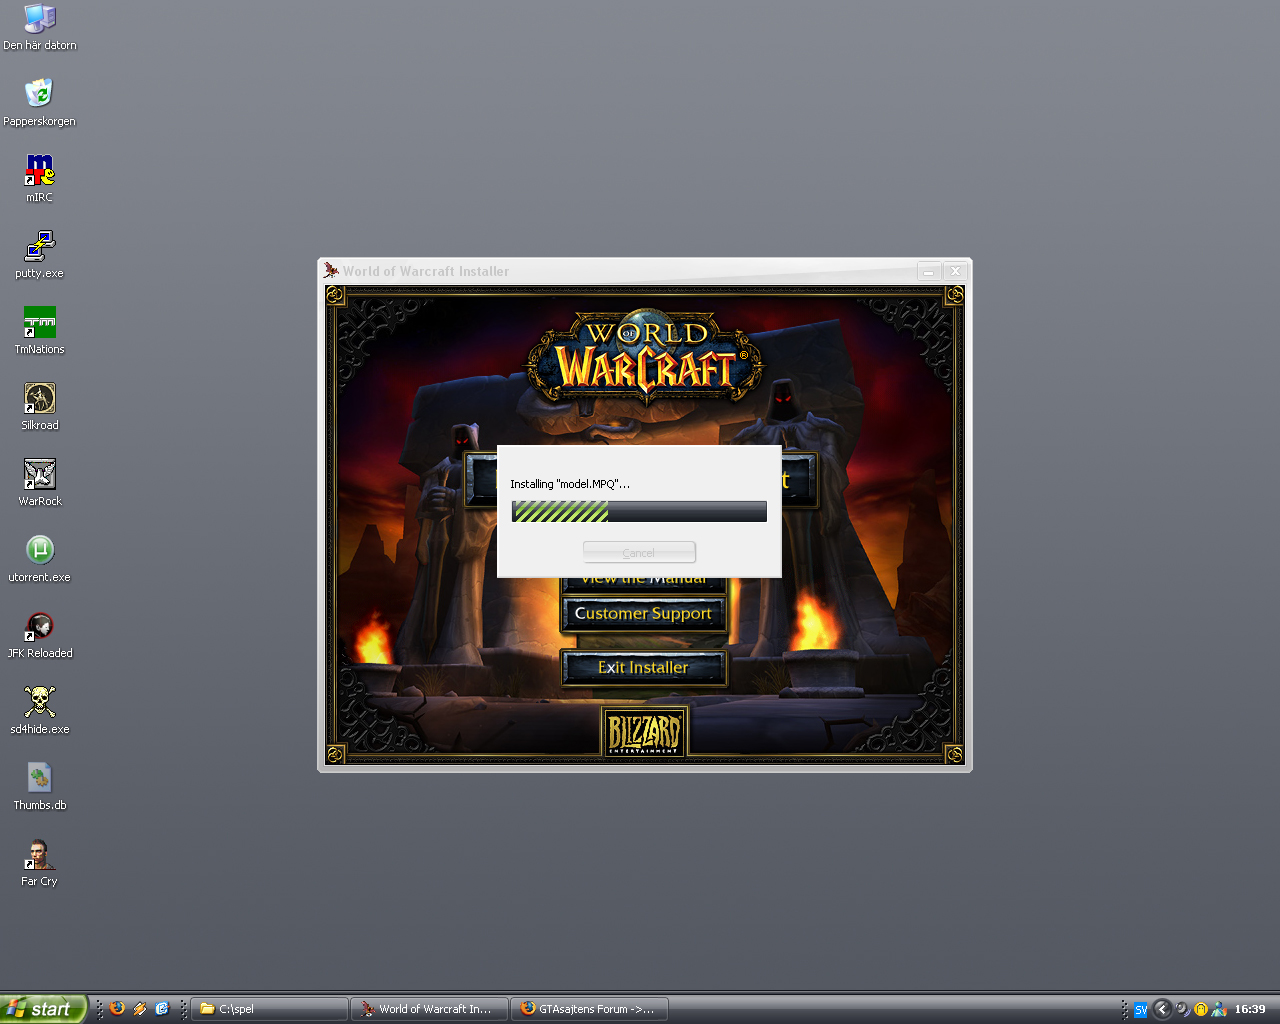
Task: Open the volume speaker tray icon
Action: click(1182, 1009)
